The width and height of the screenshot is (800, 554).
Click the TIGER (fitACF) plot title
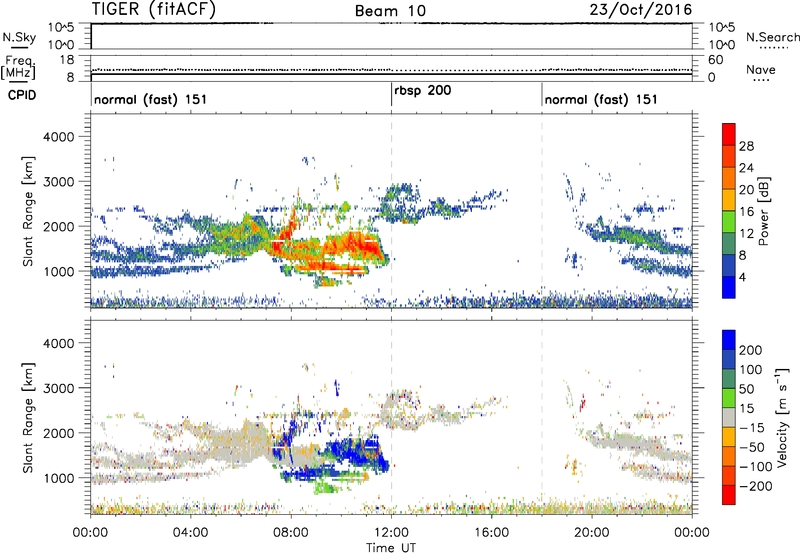click(154, 9)
